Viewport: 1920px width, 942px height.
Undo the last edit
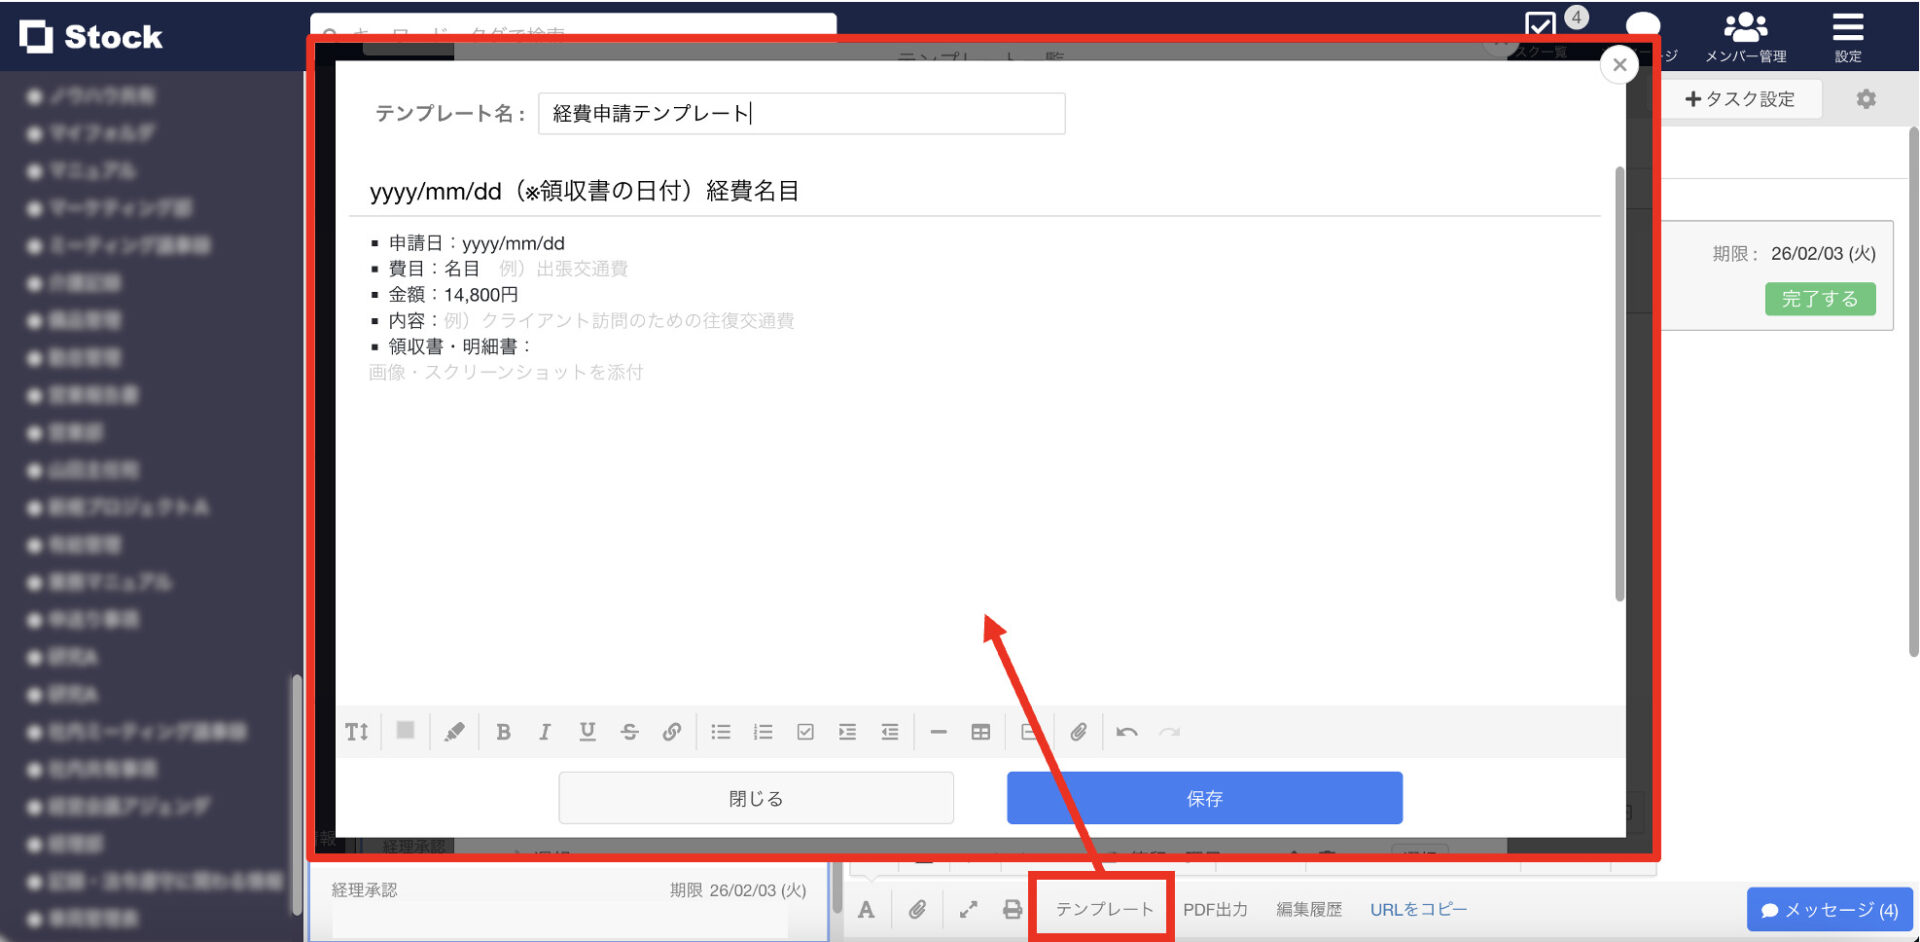tap(1127, 731)
